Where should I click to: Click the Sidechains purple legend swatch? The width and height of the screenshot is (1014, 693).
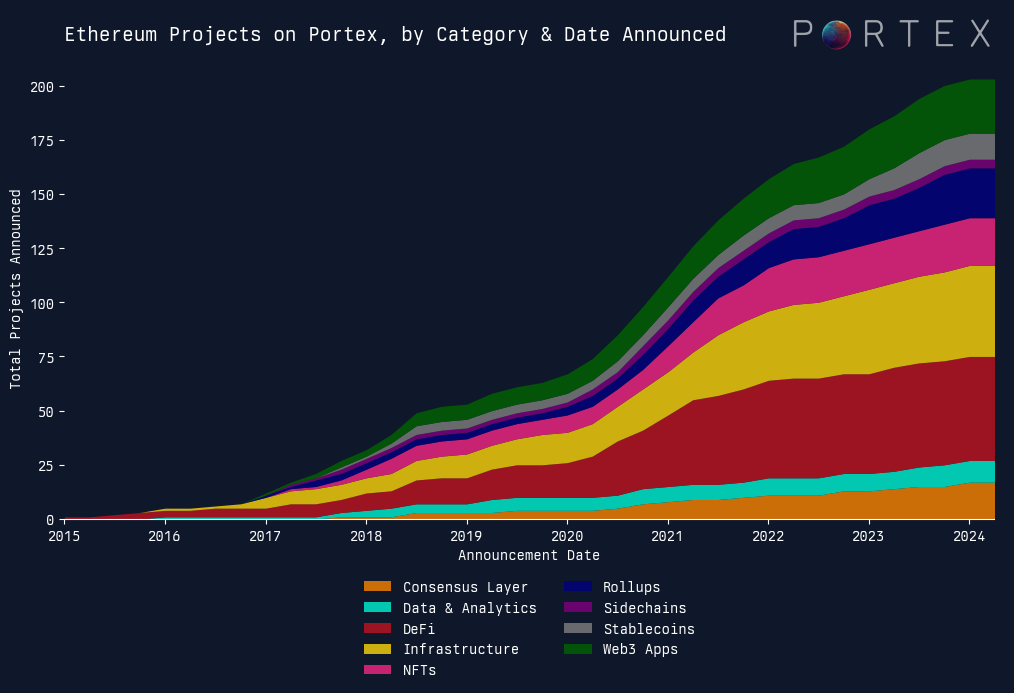(577, 607)
